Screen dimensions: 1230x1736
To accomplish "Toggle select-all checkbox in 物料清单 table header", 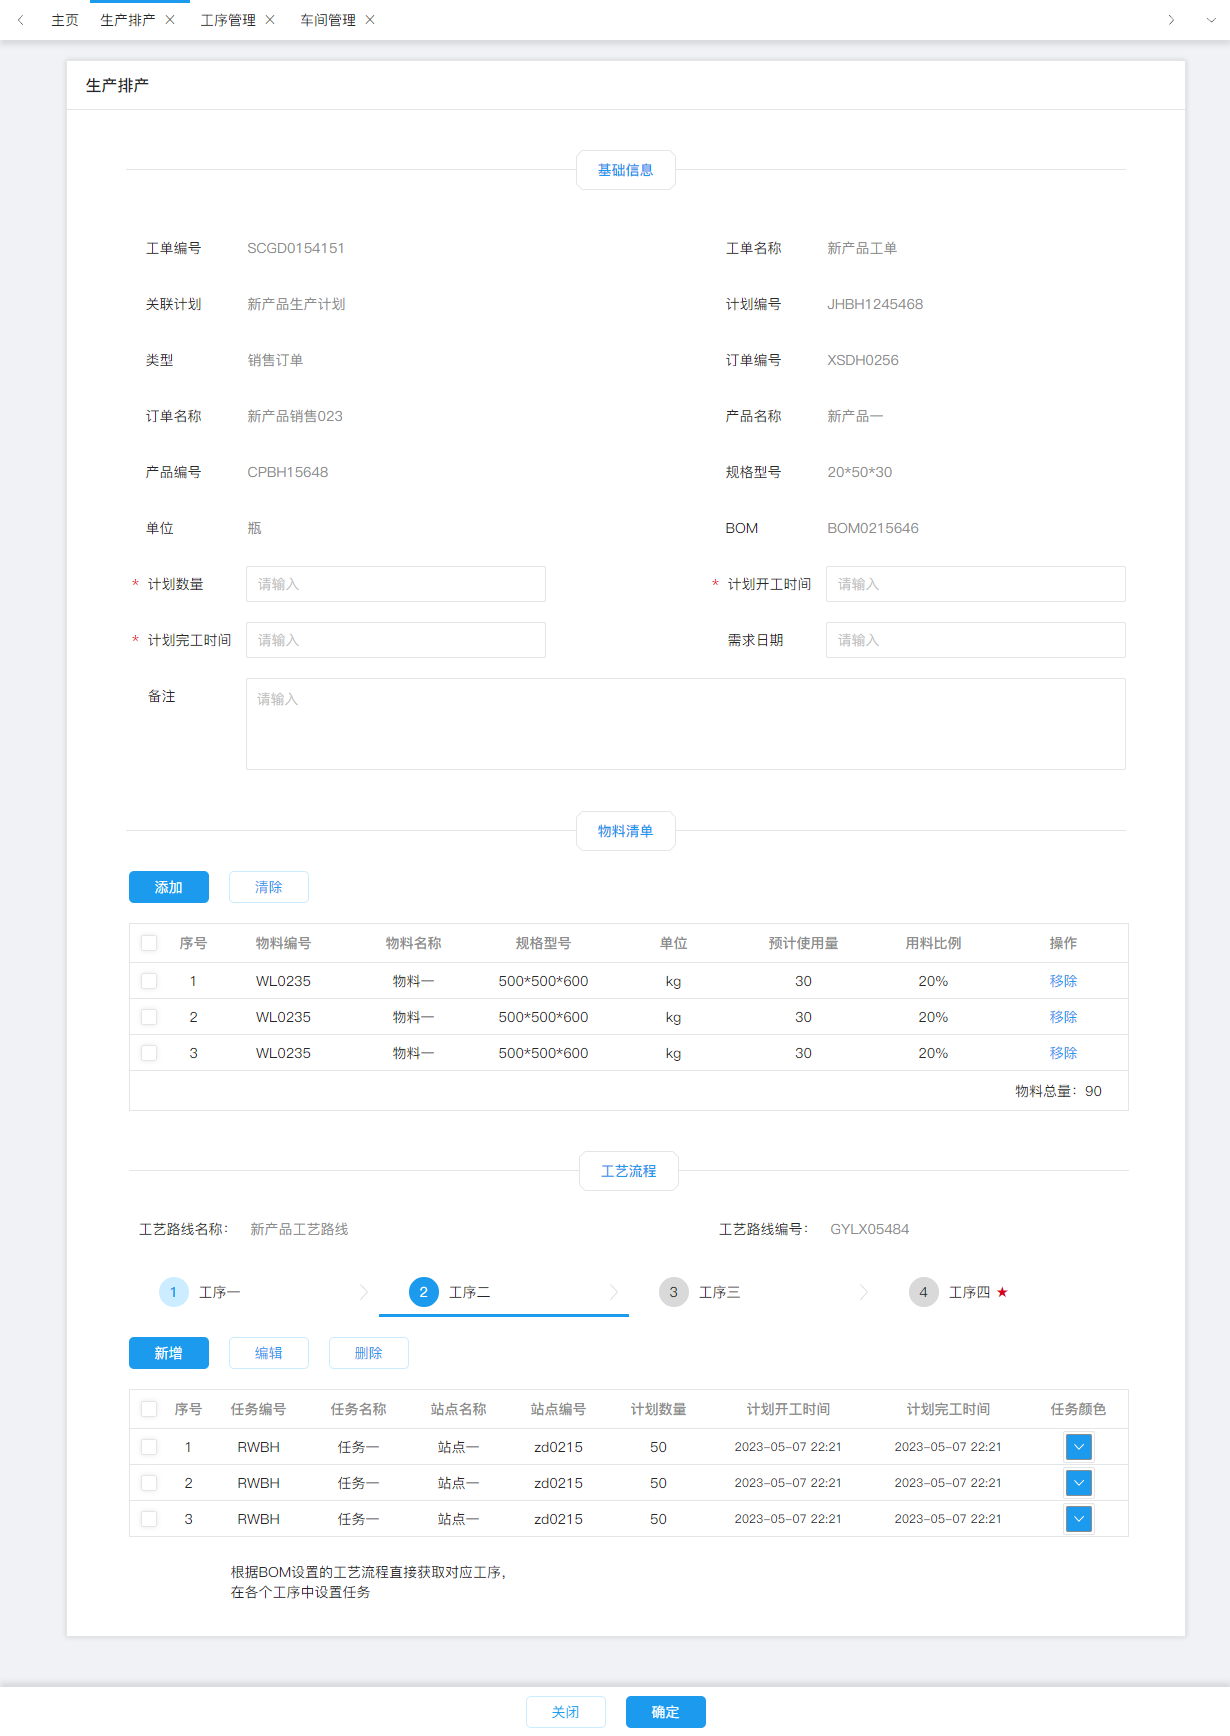I will [x=149, y=943].
